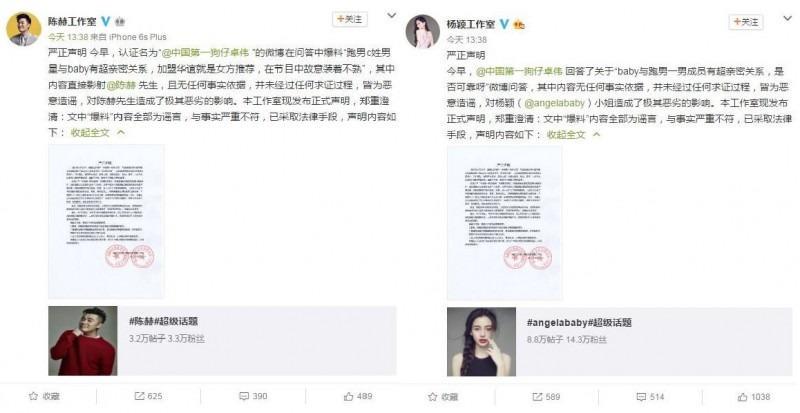Click the 陈赫工作室 profile avatar
This screenshot has height=413, width=800.
[x=23, y=29]
